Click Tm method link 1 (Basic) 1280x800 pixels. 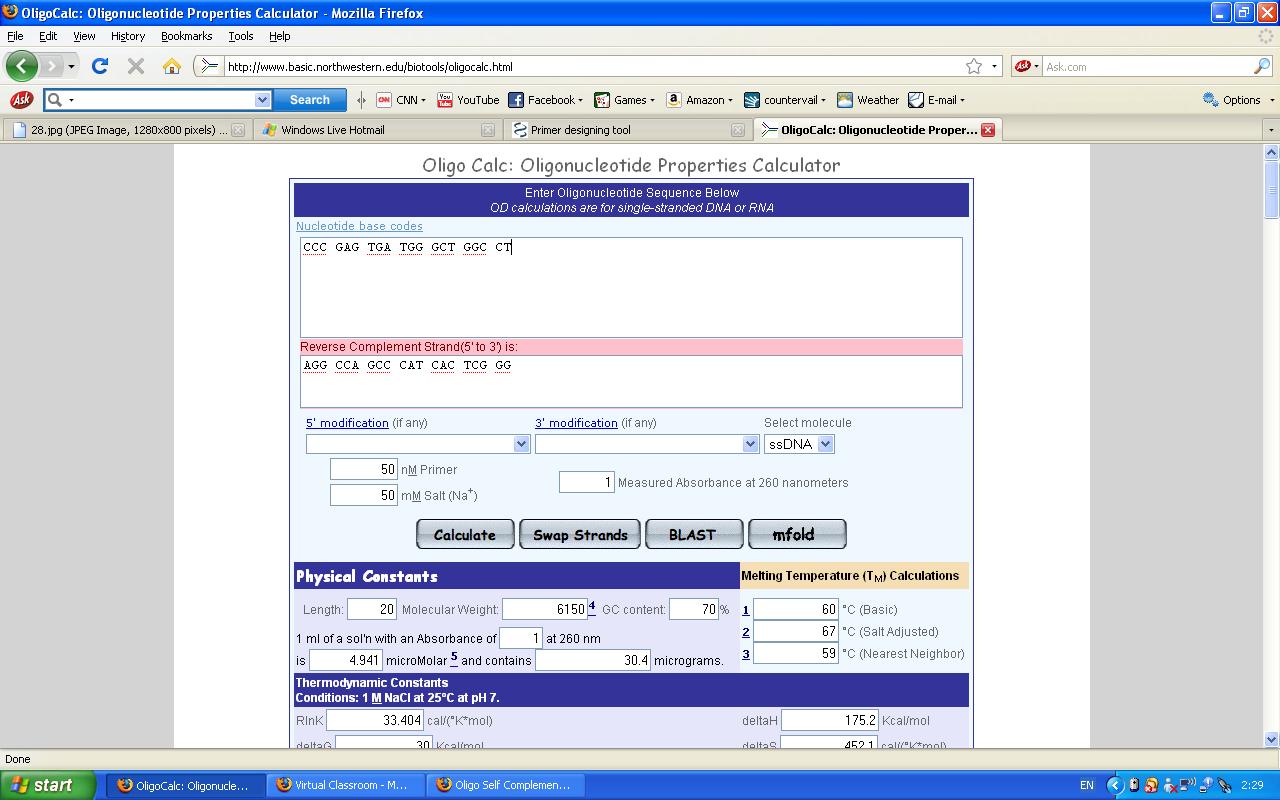coord(745,609)
